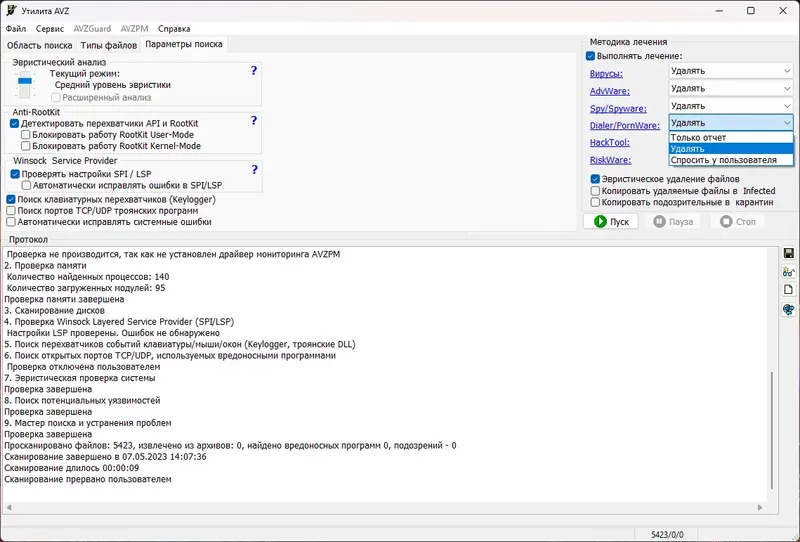
Task: Open the AdvWare action dropdown
Action: [731, 88]
